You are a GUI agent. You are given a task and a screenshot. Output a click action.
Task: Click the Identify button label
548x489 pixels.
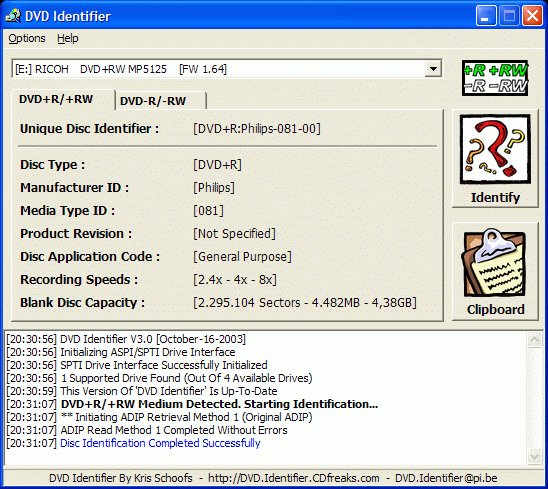point(495,197)
